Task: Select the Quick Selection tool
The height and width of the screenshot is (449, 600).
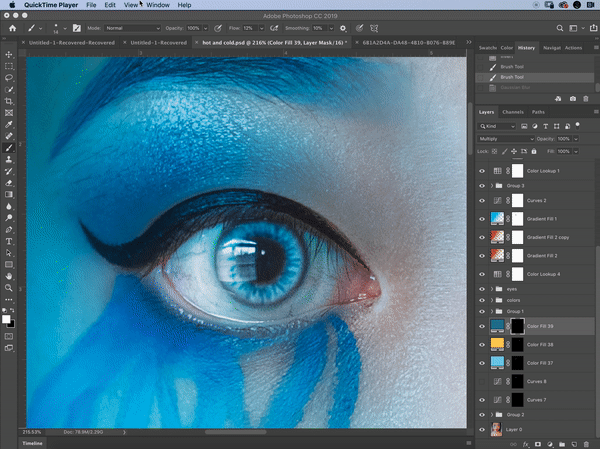Action: click(9, 90)
